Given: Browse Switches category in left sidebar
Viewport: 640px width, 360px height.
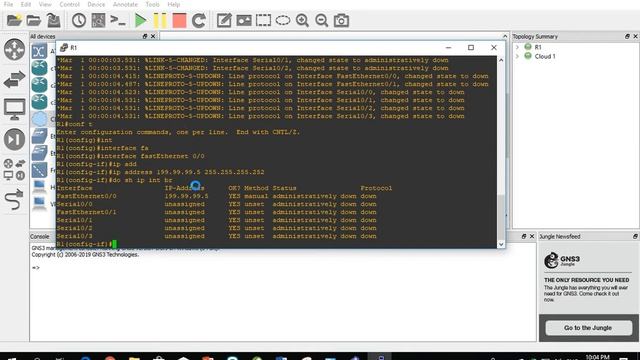Looking at the screenshot, I should tap(14, 79).
